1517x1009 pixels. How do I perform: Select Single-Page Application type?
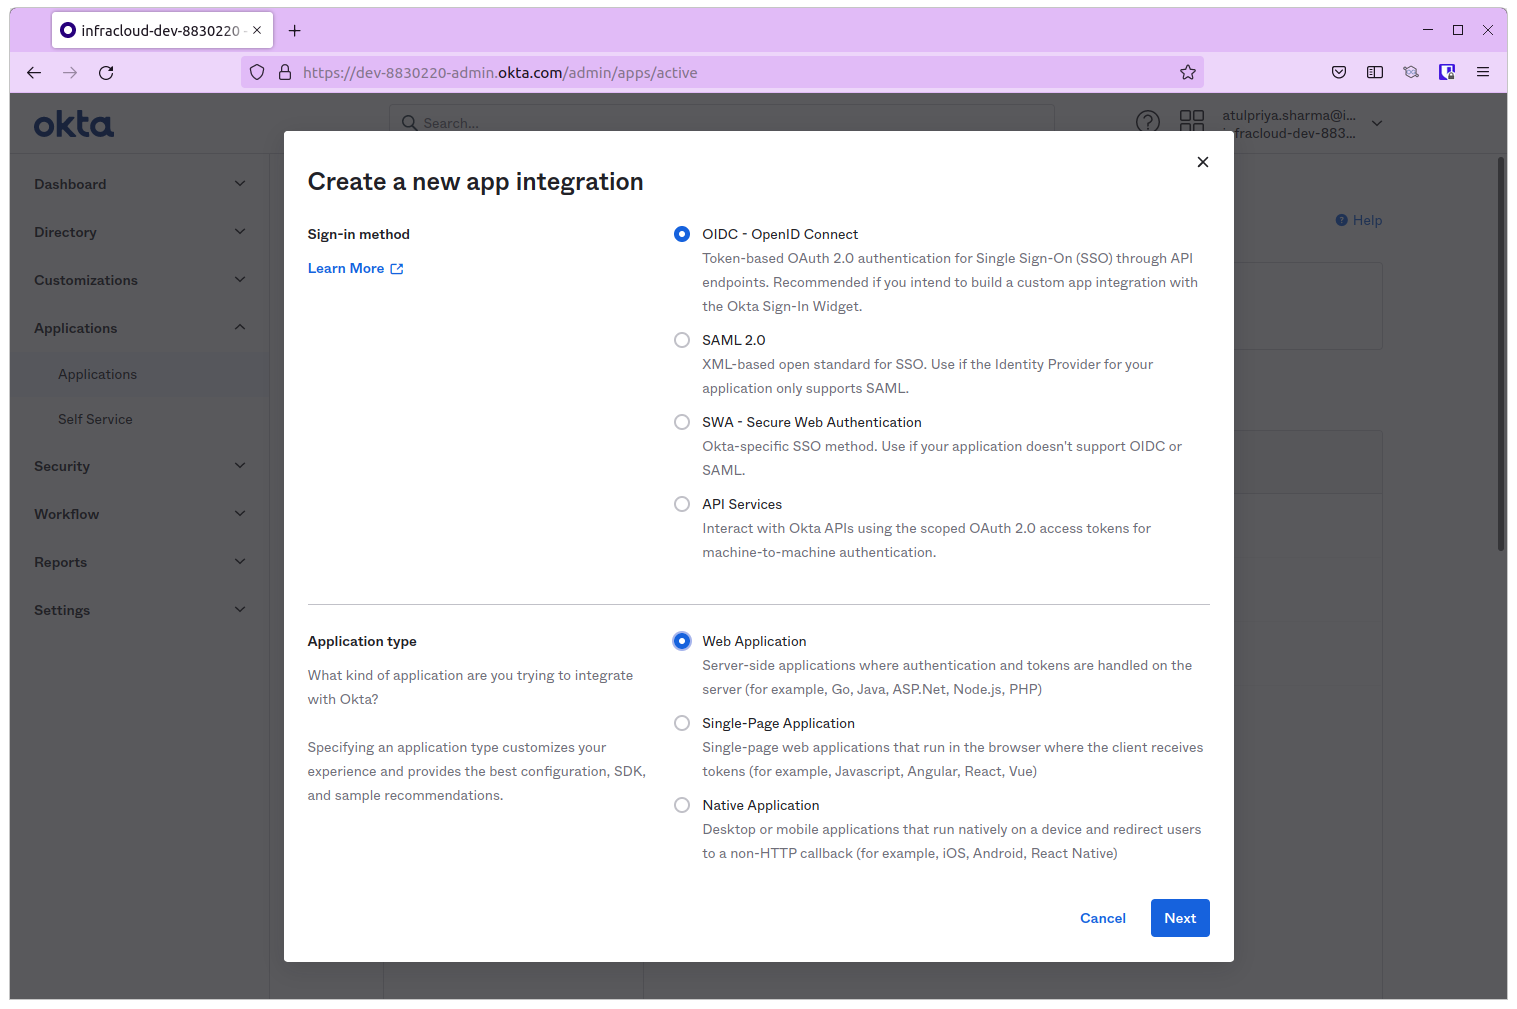[x=682, y=723]
